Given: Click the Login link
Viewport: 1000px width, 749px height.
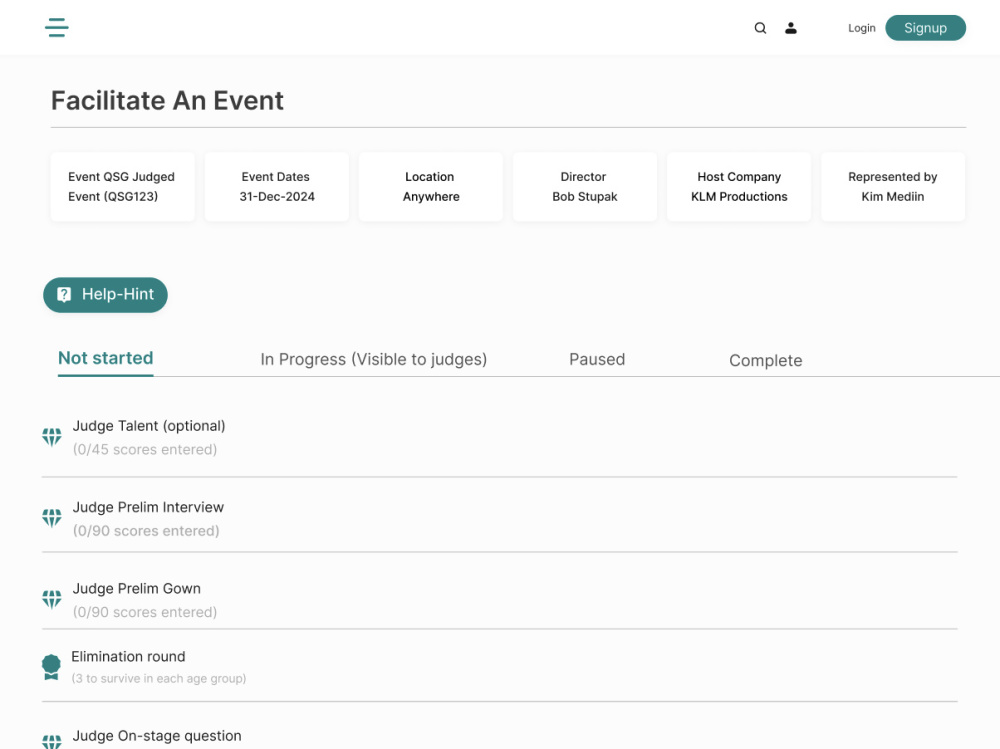Looking at the screenshot, I should click(862, 28).
